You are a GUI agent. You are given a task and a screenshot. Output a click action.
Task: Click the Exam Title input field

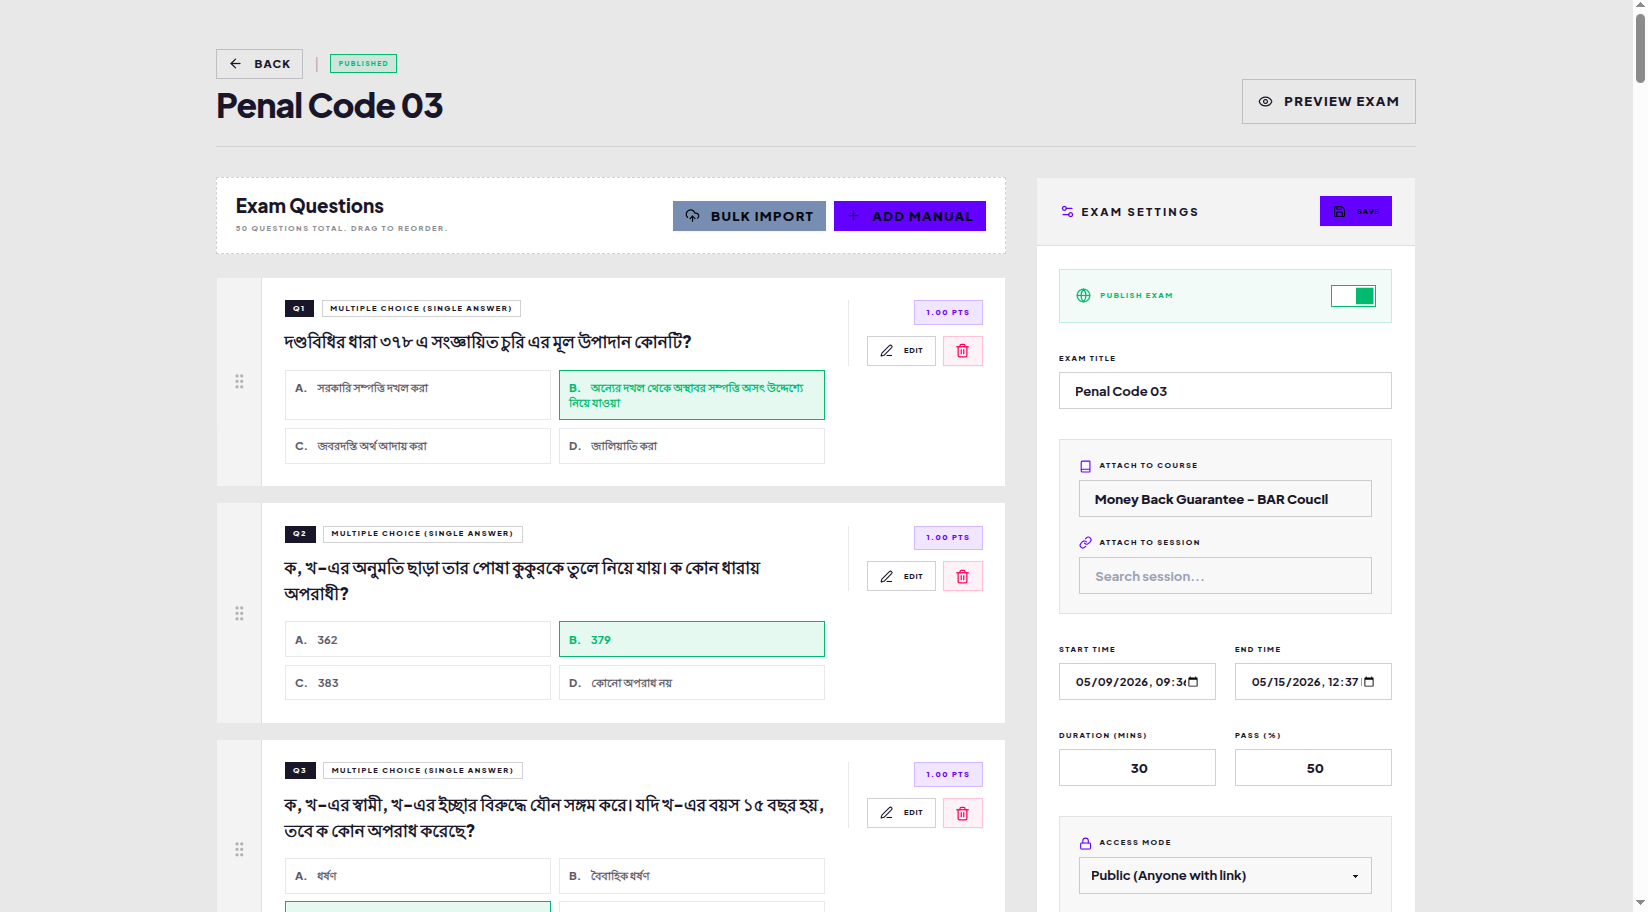click(1225, 391)
